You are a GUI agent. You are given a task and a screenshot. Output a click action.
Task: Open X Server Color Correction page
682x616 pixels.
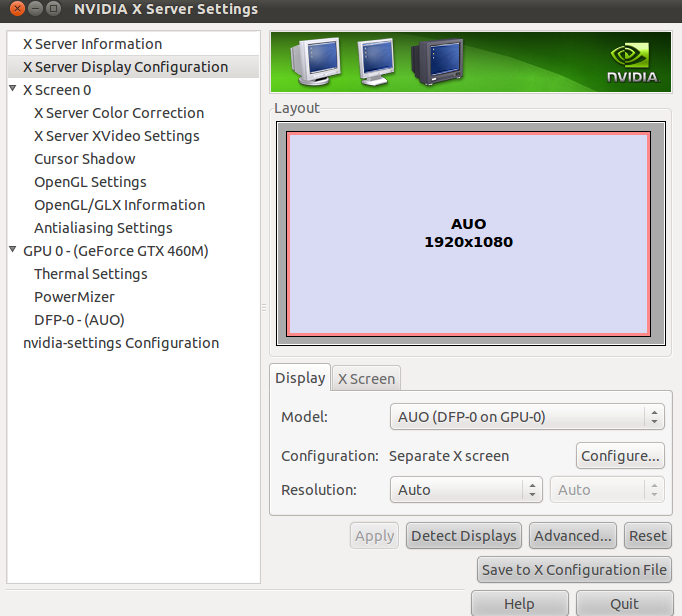pyautogui.click(x=119, y=113)
